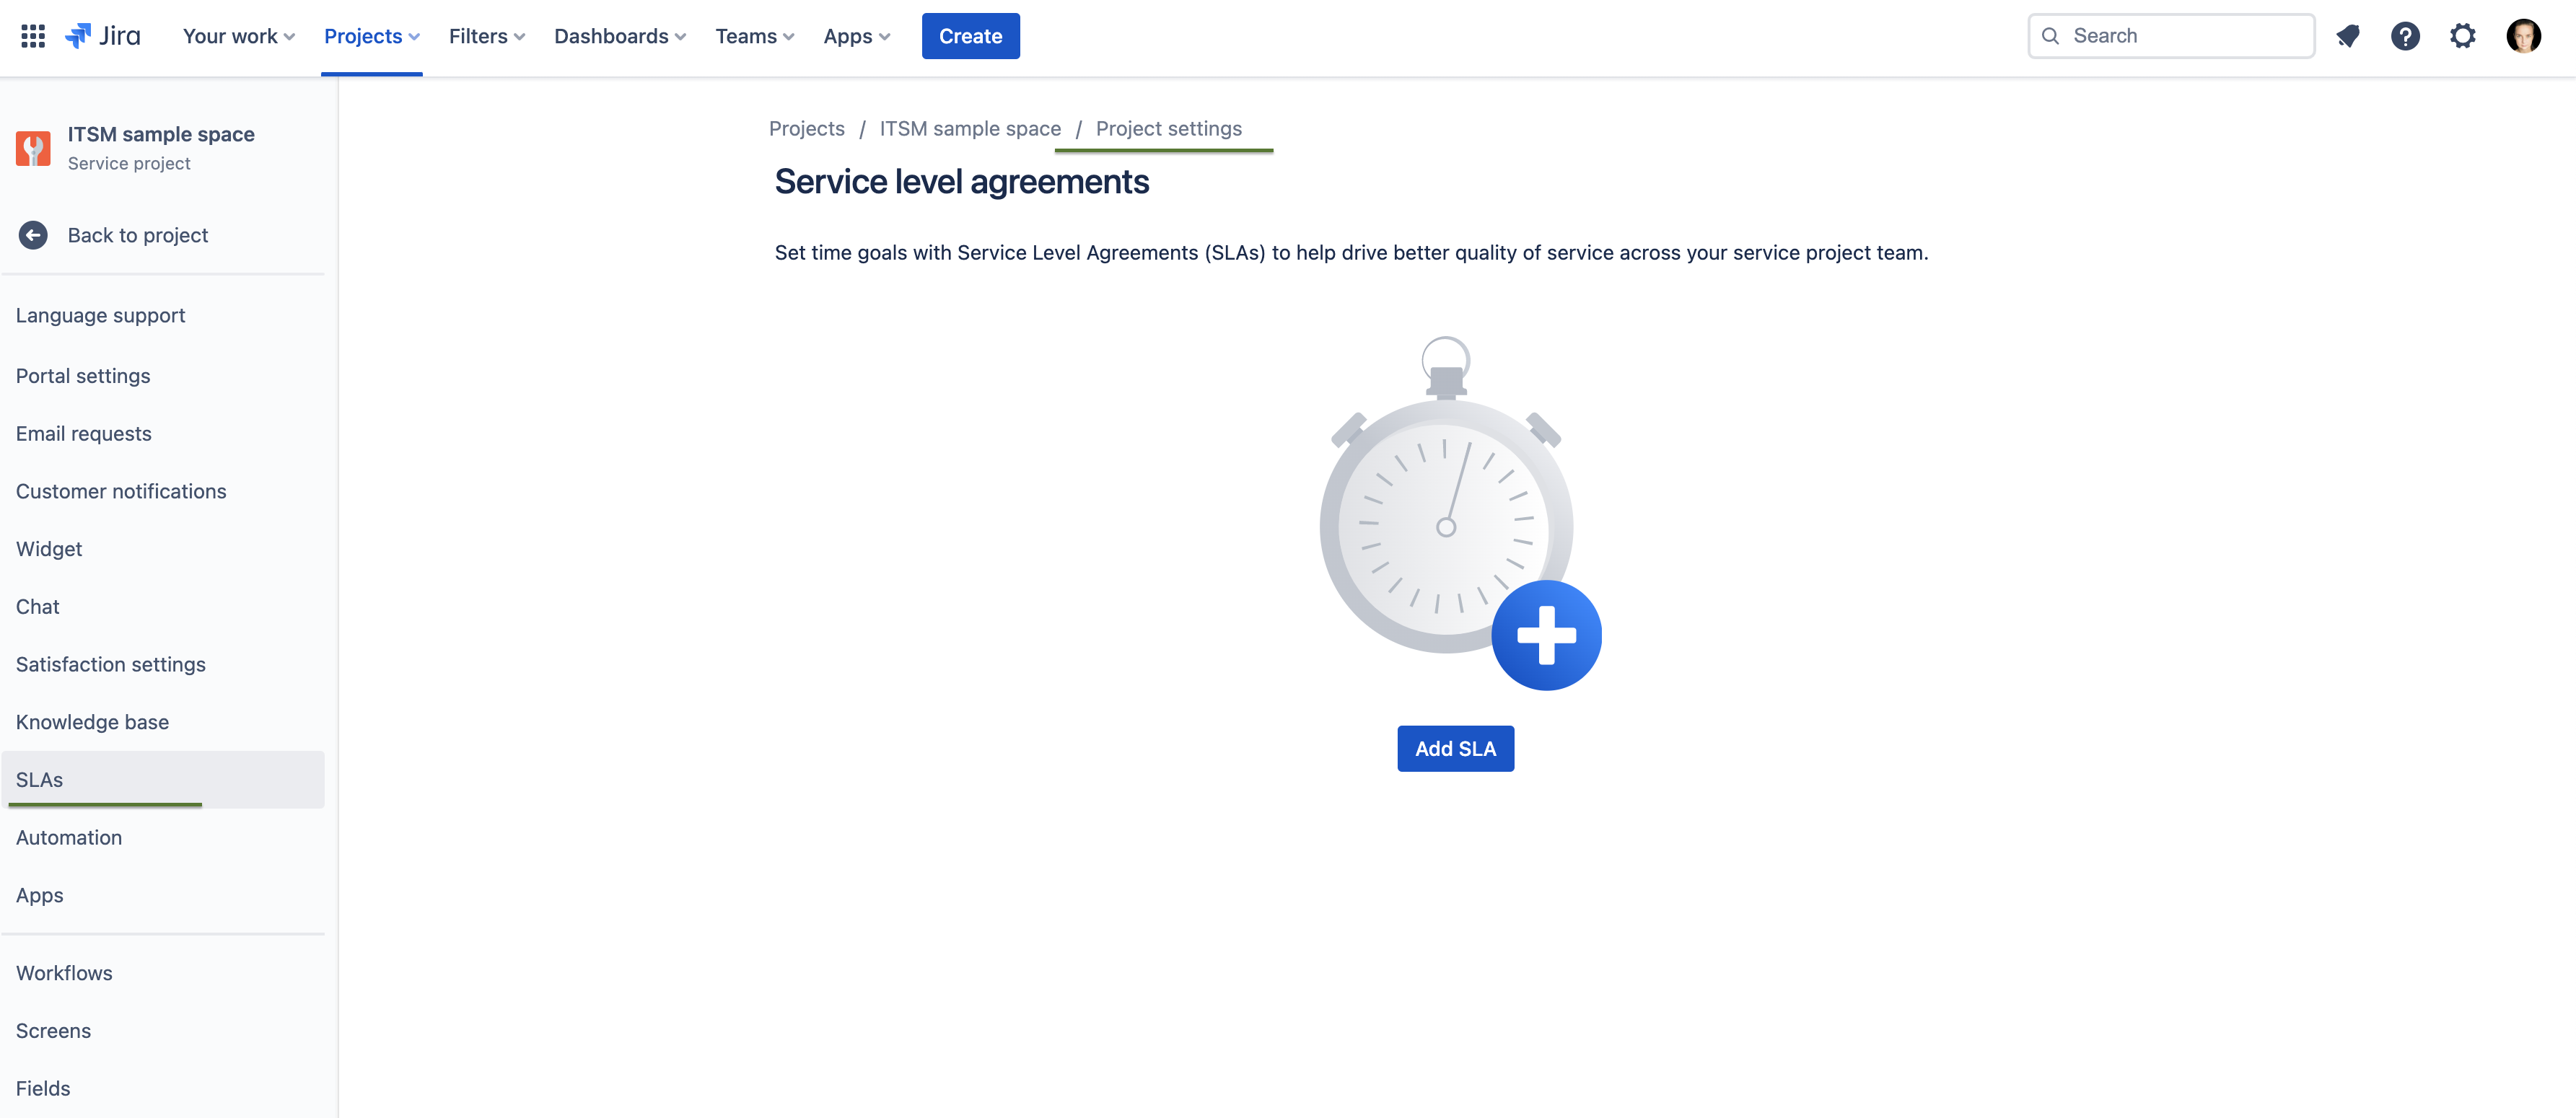
Task: Expand the Your work dropdown
Action: 238,36
